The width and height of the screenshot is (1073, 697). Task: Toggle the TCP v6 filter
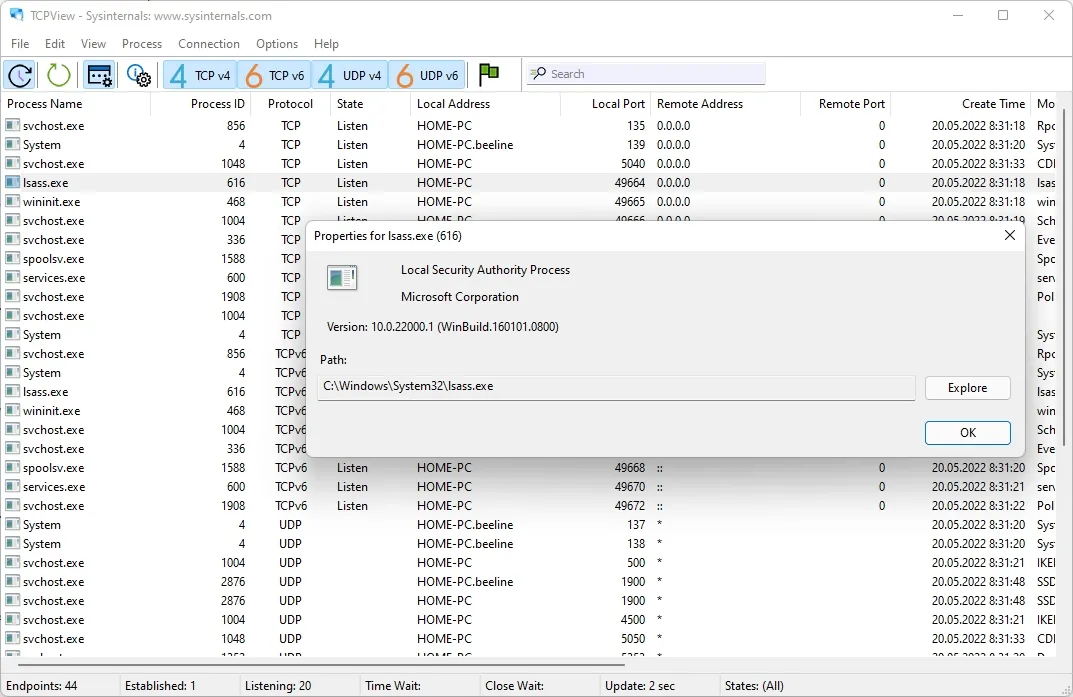pos(274,75)
